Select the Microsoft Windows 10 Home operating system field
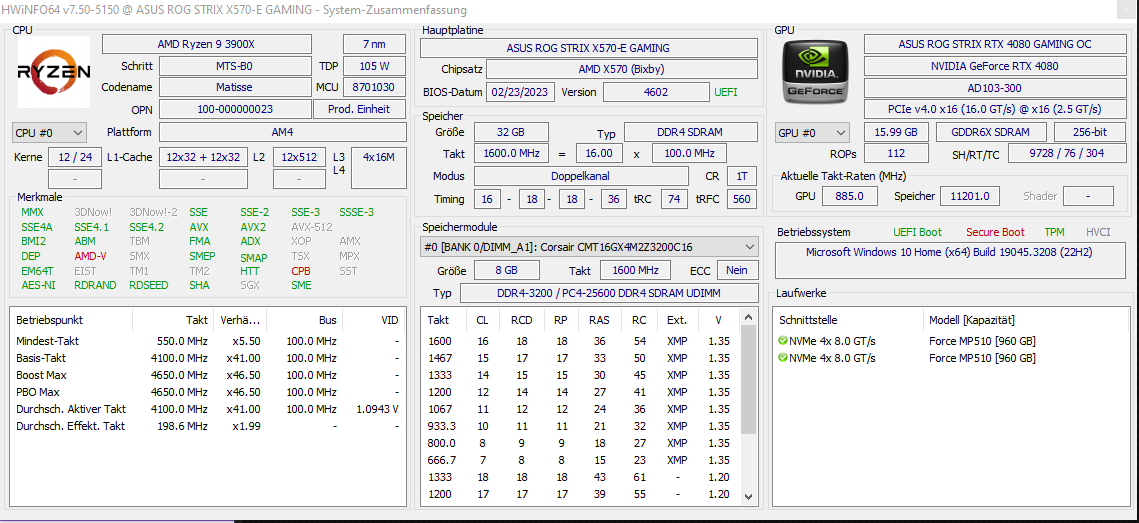Viewport: 1139px width, 523px height. point(951,261)
